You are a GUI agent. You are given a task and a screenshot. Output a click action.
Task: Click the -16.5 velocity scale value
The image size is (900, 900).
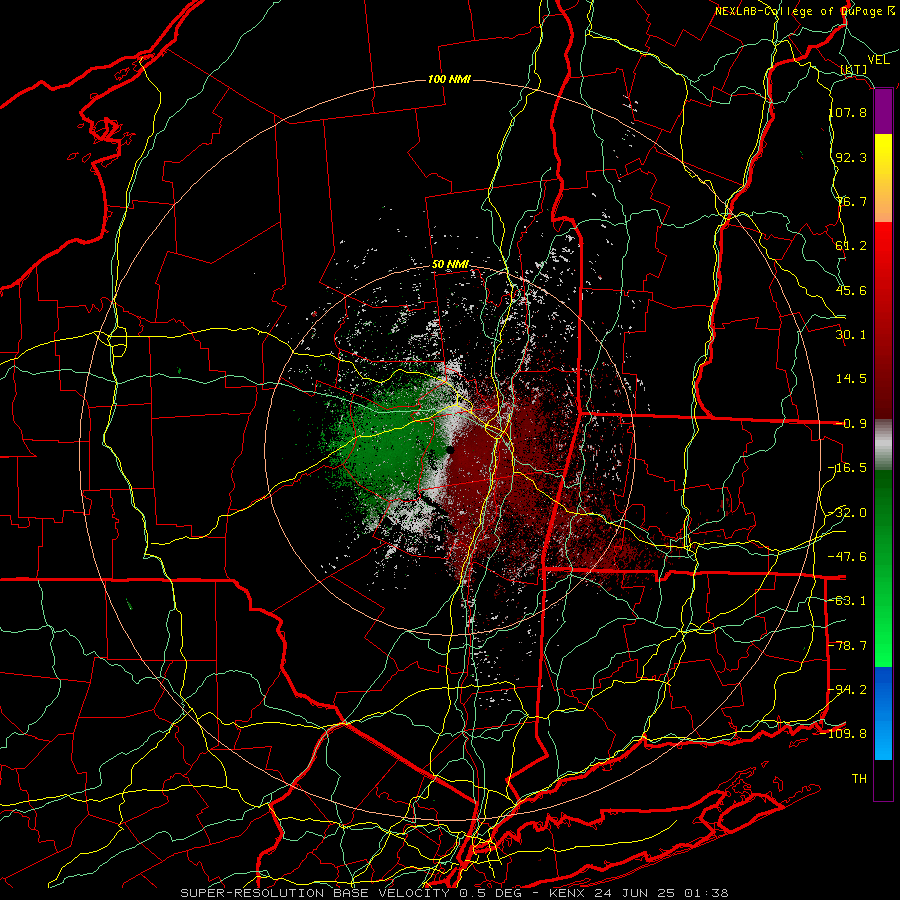click(x=848, y=468)
